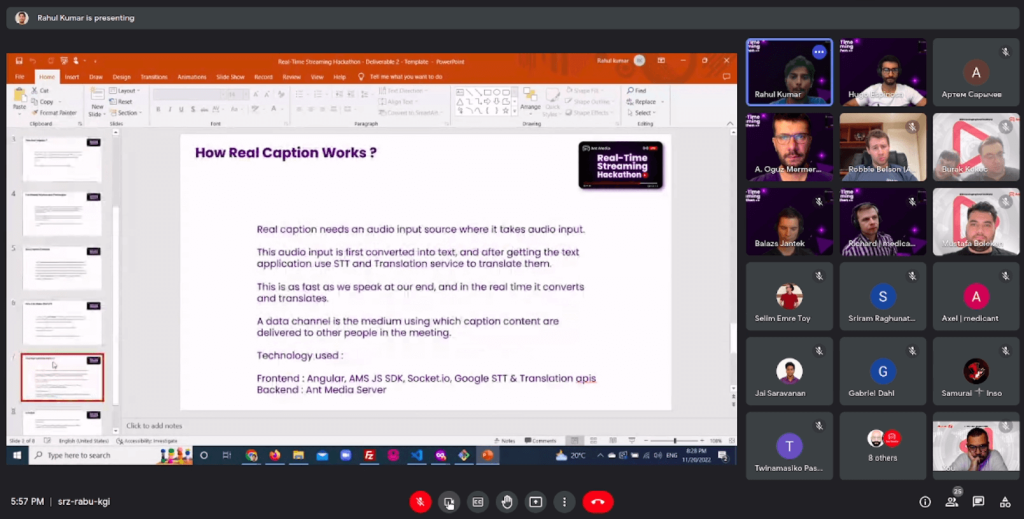Open the font name combo box
The image size is (1024, 519).
pos(187,95)
